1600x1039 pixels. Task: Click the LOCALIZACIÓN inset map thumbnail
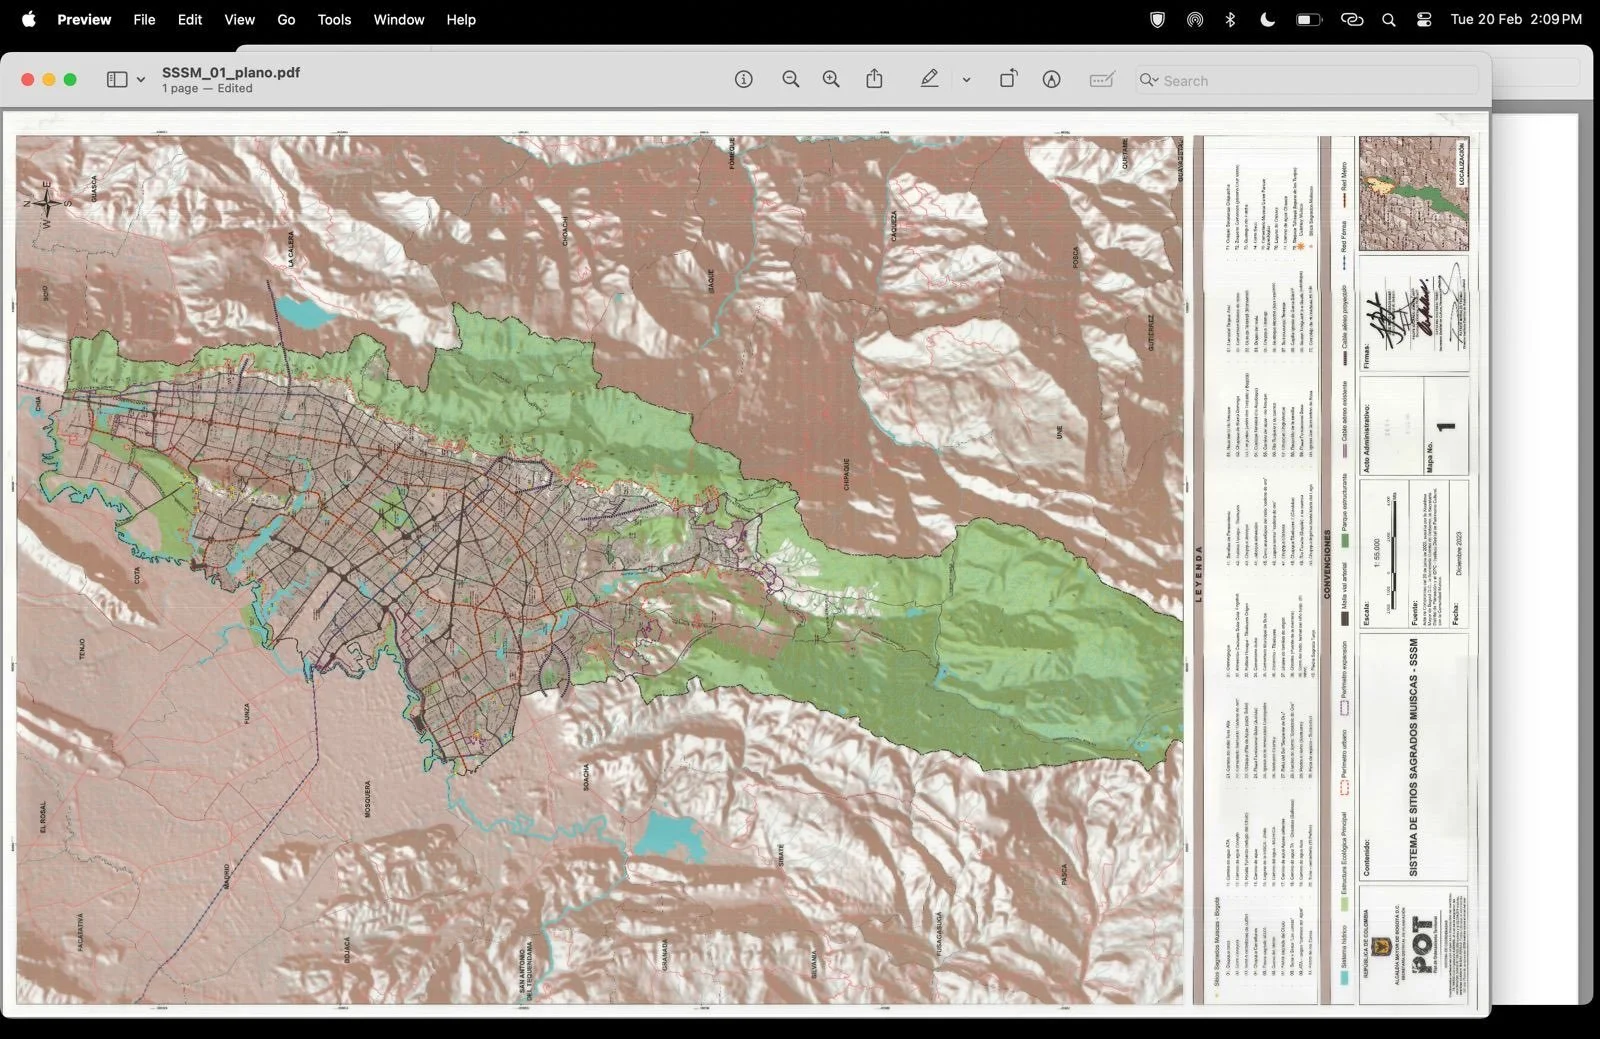click(1413, 193)
